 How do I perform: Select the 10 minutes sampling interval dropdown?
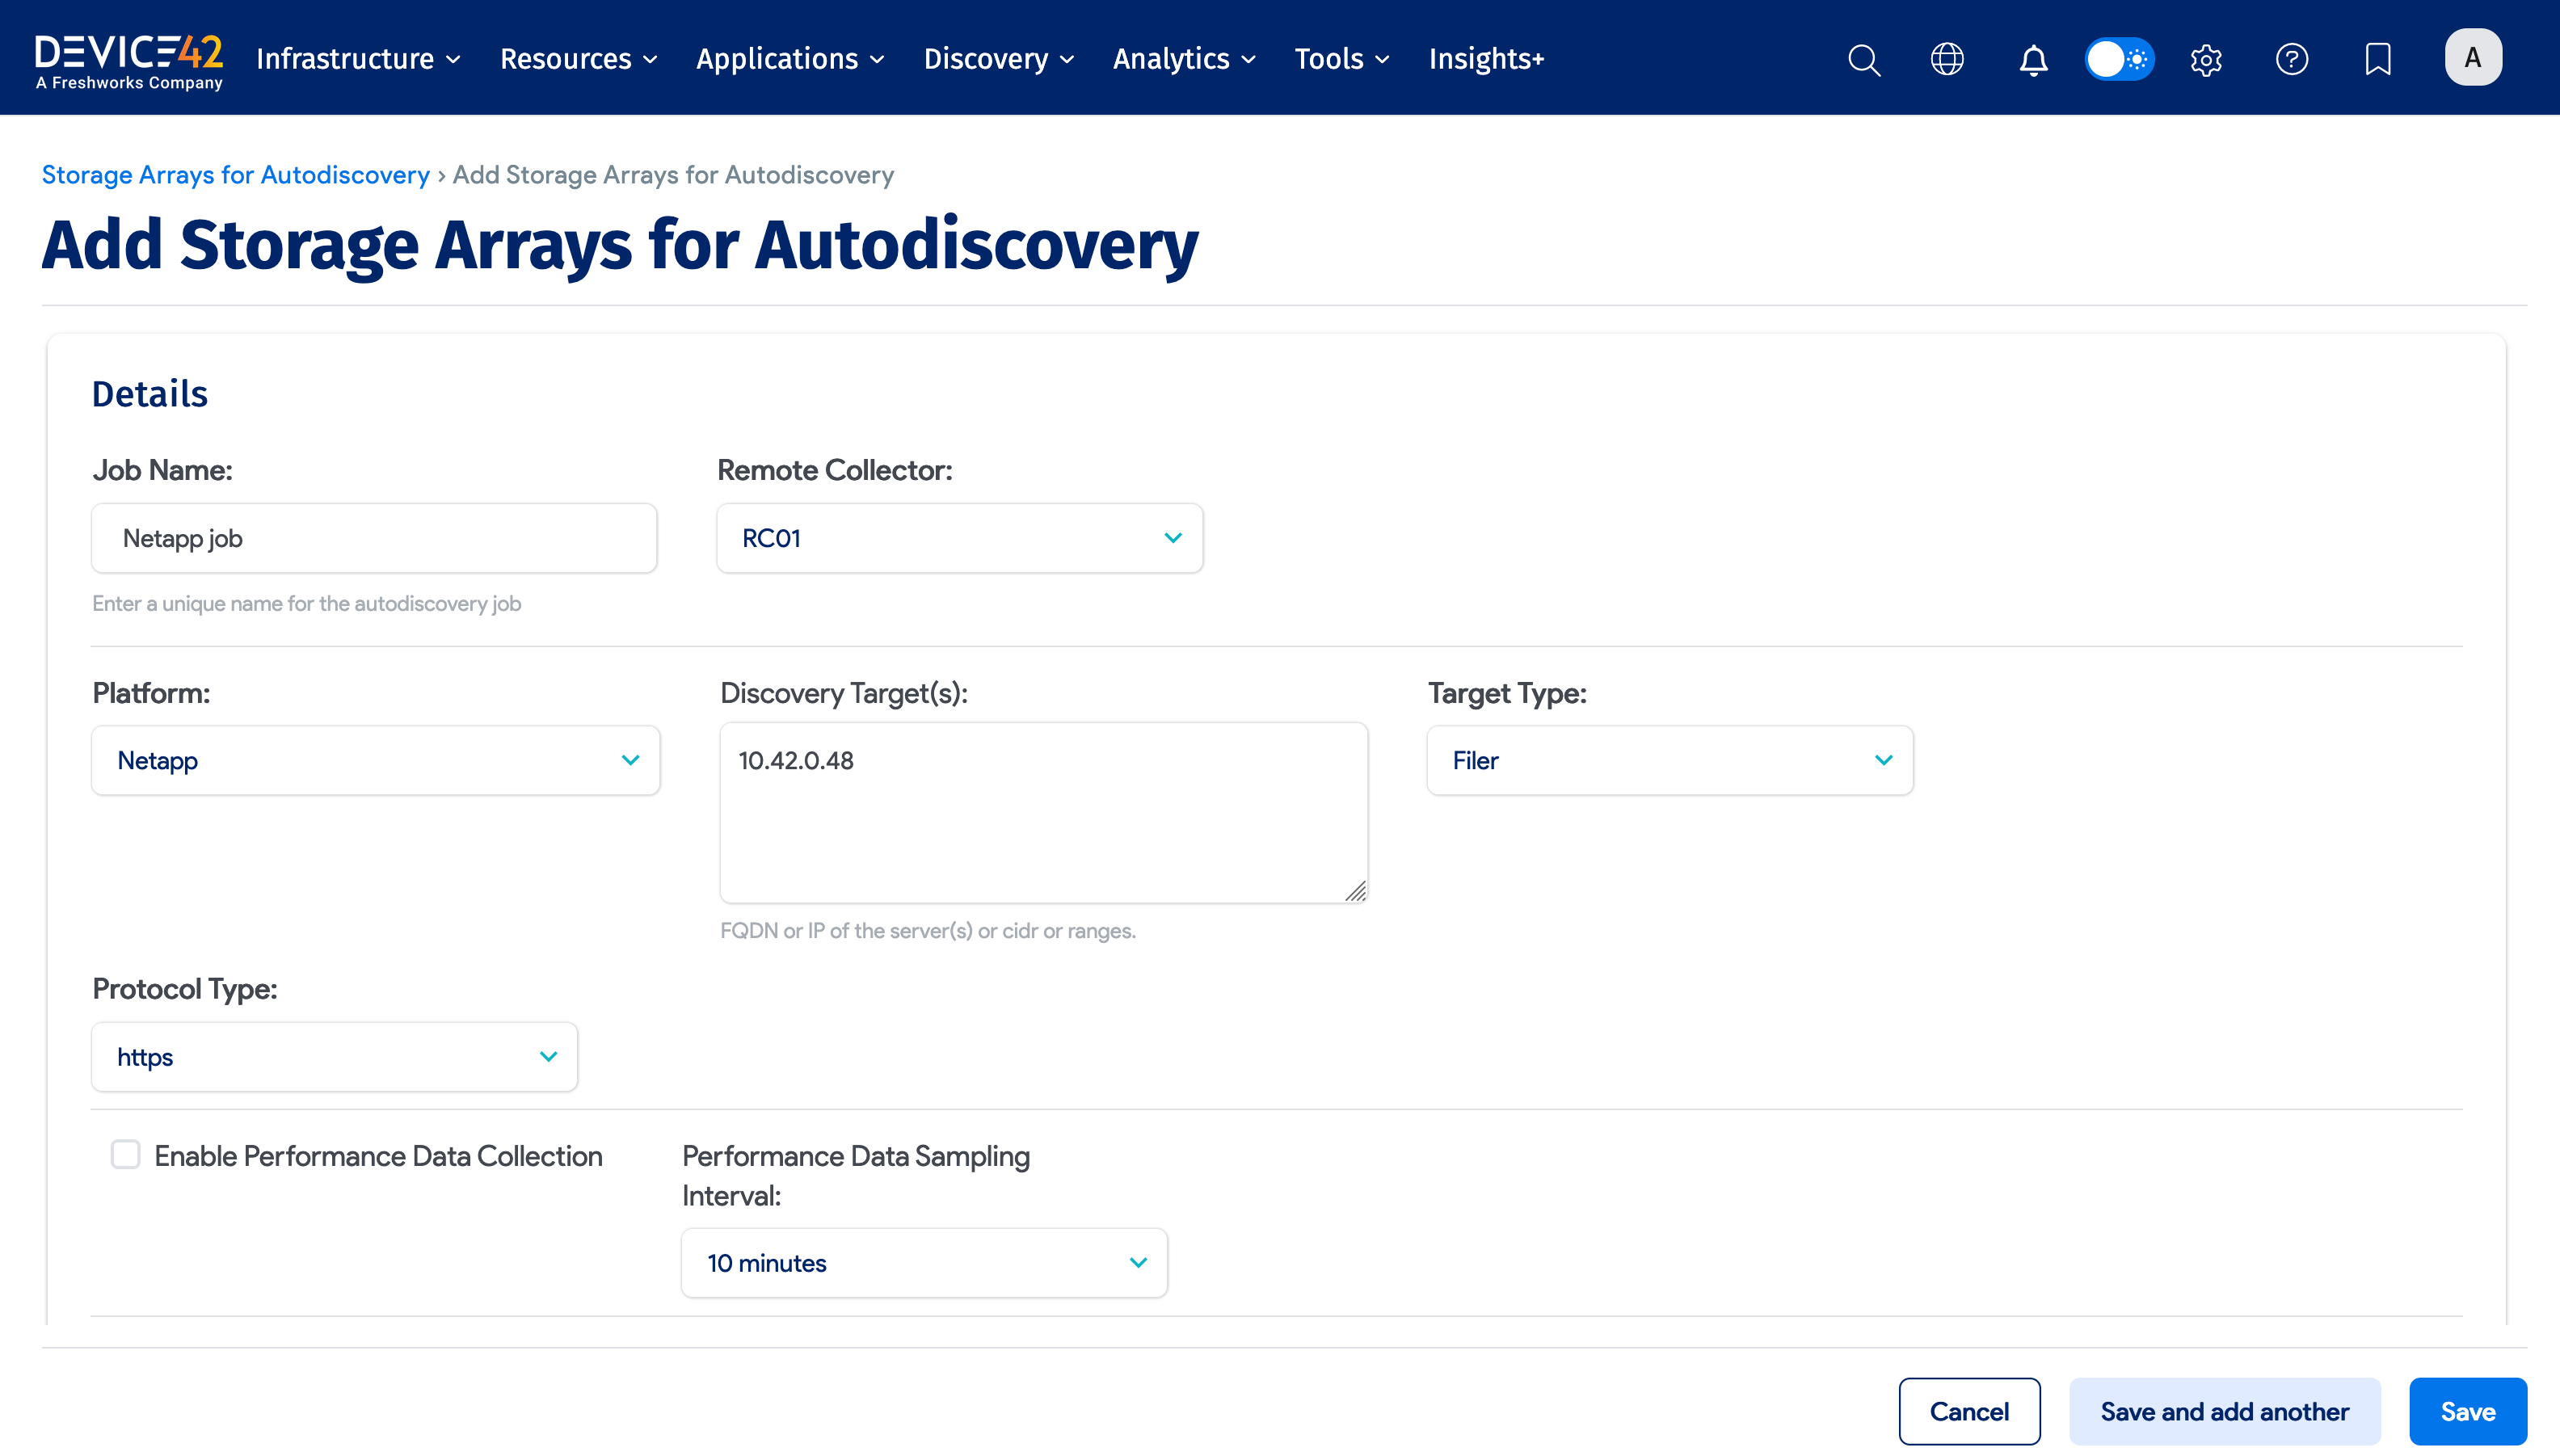coord(924,1263)
